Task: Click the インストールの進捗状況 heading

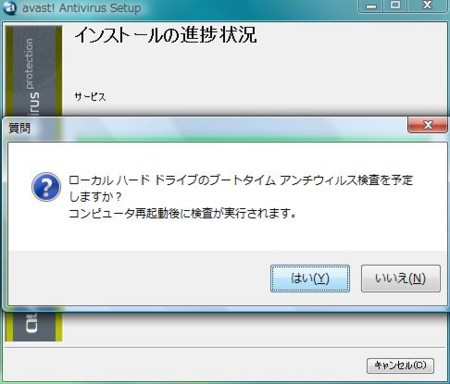Action: (x=166, y=35)
